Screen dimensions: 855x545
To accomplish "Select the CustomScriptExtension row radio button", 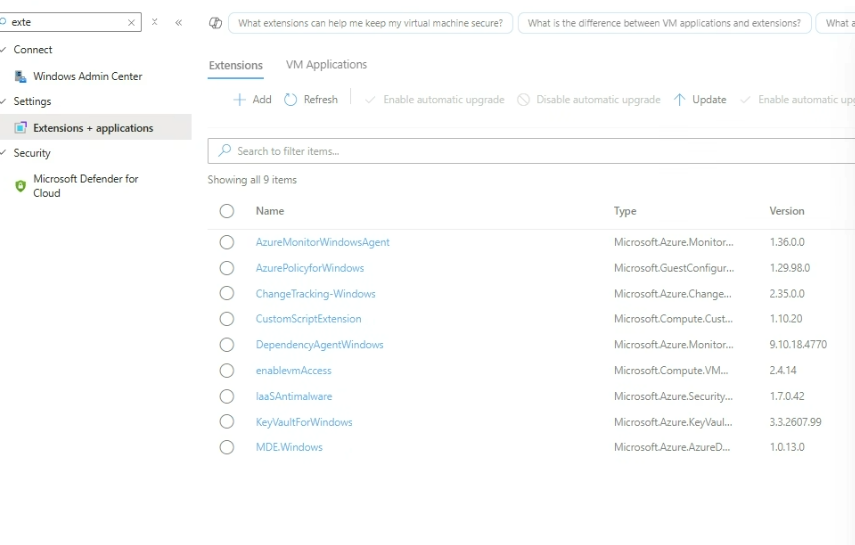I will point(227,319).
